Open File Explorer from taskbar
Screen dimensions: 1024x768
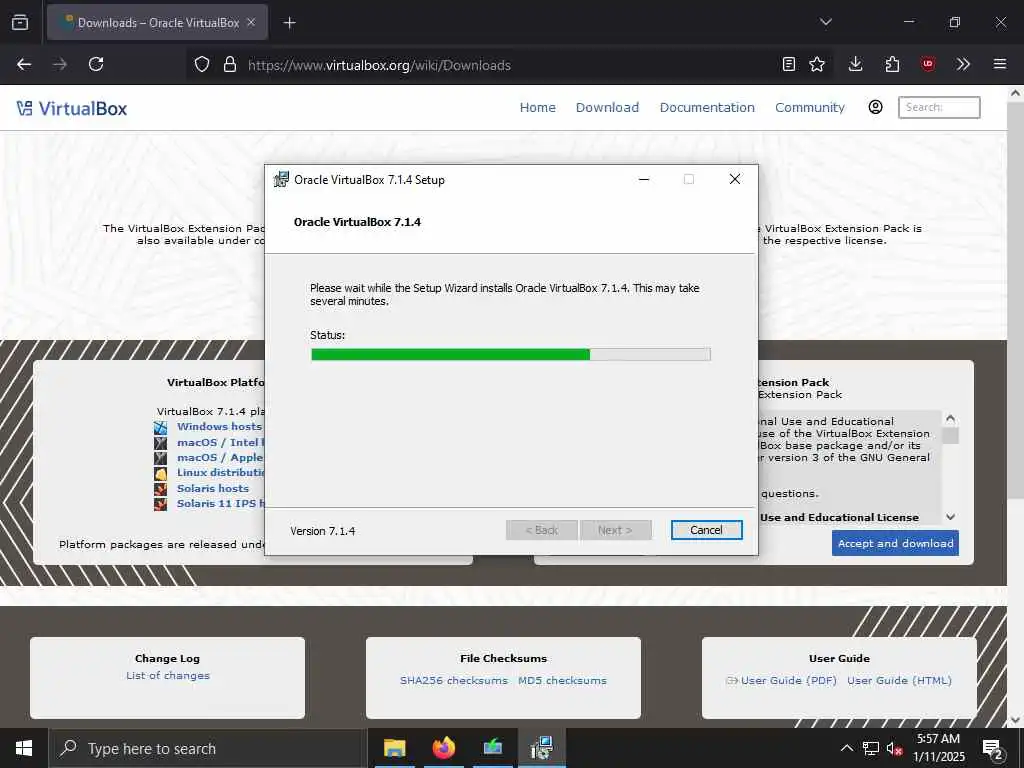point(394,748)
